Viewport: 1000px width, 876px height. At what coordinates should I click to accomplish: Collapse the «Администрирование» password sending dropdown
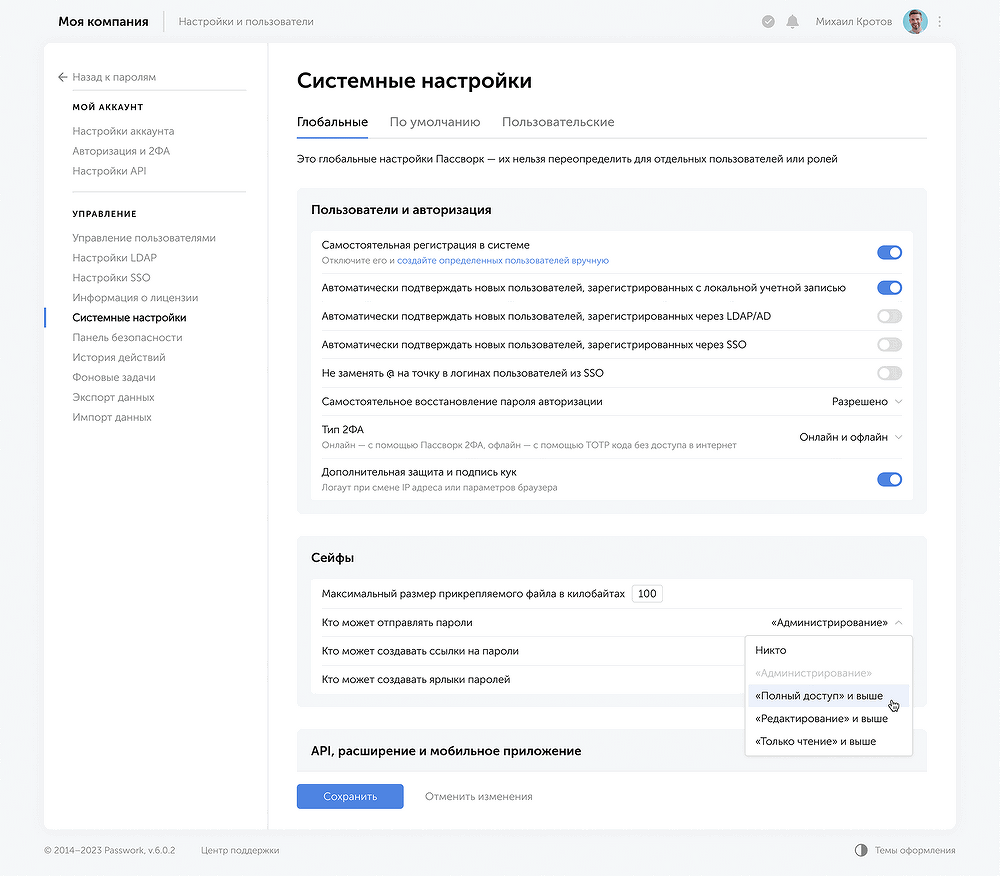(836, 623)
